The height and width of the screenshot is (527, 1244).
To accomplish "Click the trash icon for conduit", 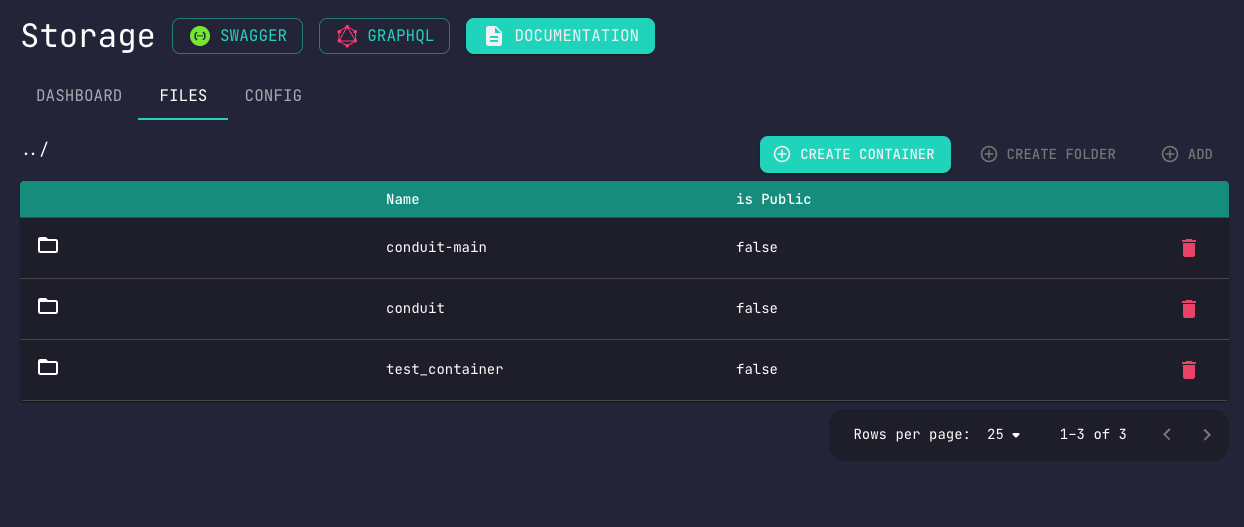I will coord(1188,309).
